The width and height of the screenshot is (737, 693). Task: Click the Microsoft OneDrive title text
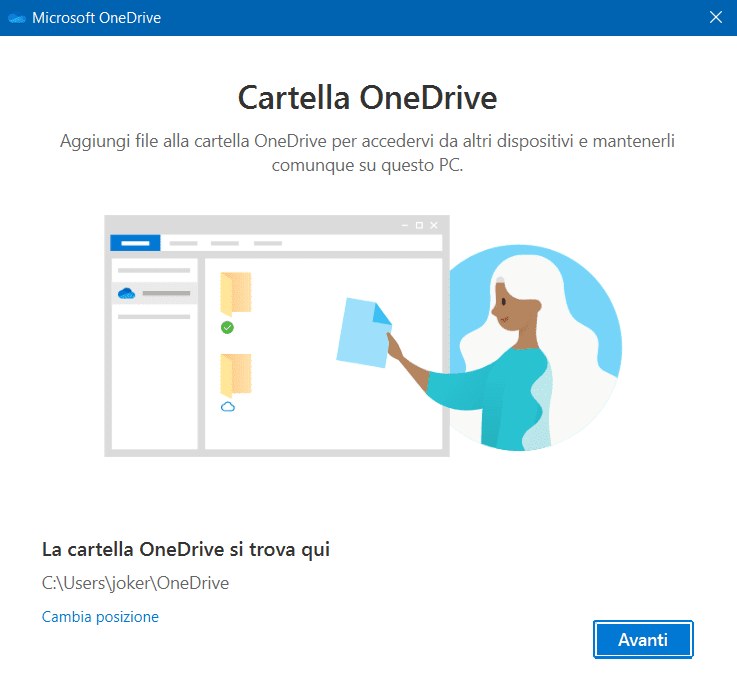(96, 18)
